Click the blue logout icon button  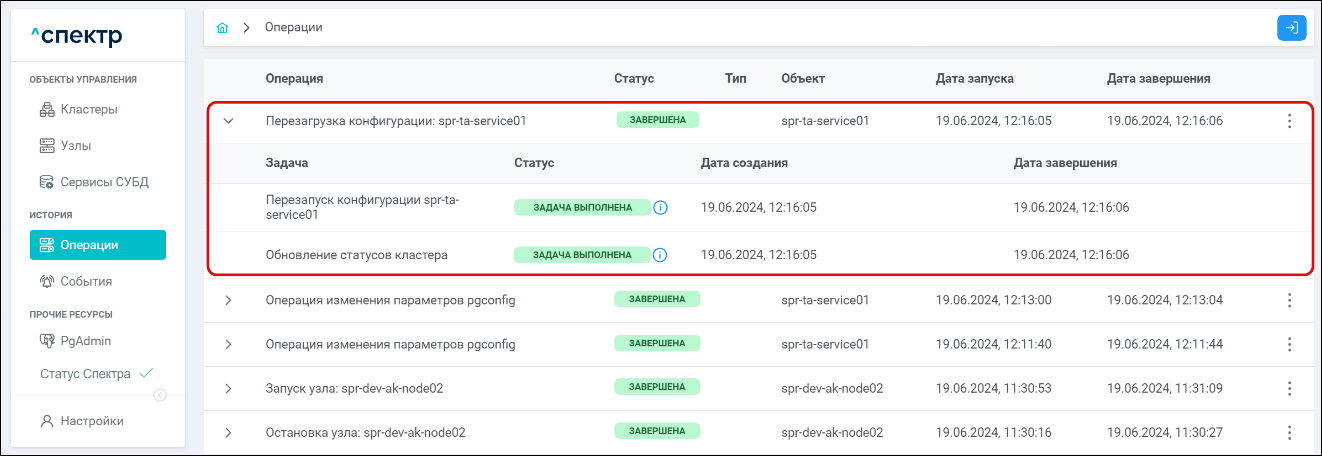pyautogui.click(x=1291, y=28)
